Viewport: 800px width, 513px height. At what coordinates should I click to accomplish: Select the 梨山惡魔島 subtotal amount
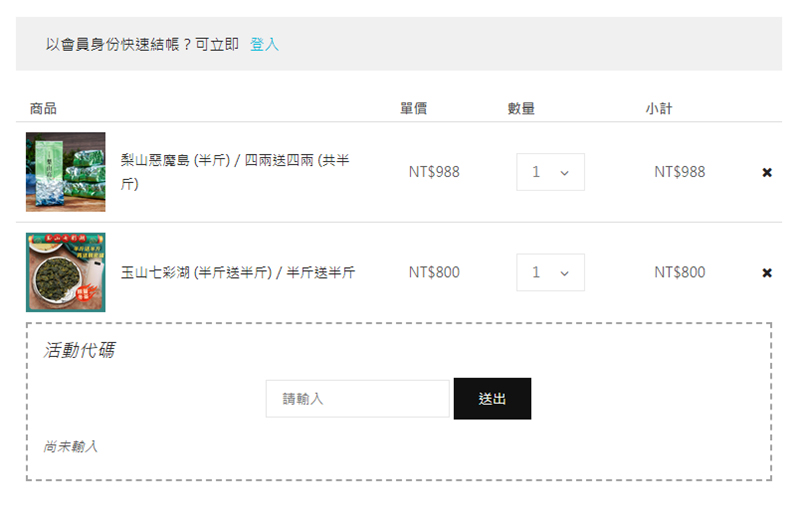[x=680, y=172]
